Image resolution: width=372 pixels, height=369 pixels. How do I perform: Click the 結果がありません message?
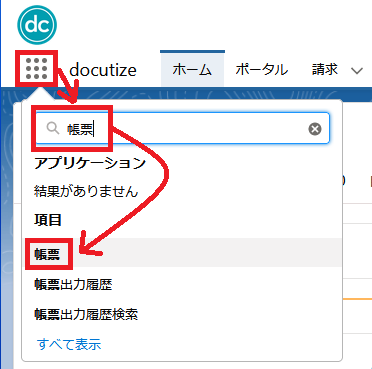click(86, 191)
